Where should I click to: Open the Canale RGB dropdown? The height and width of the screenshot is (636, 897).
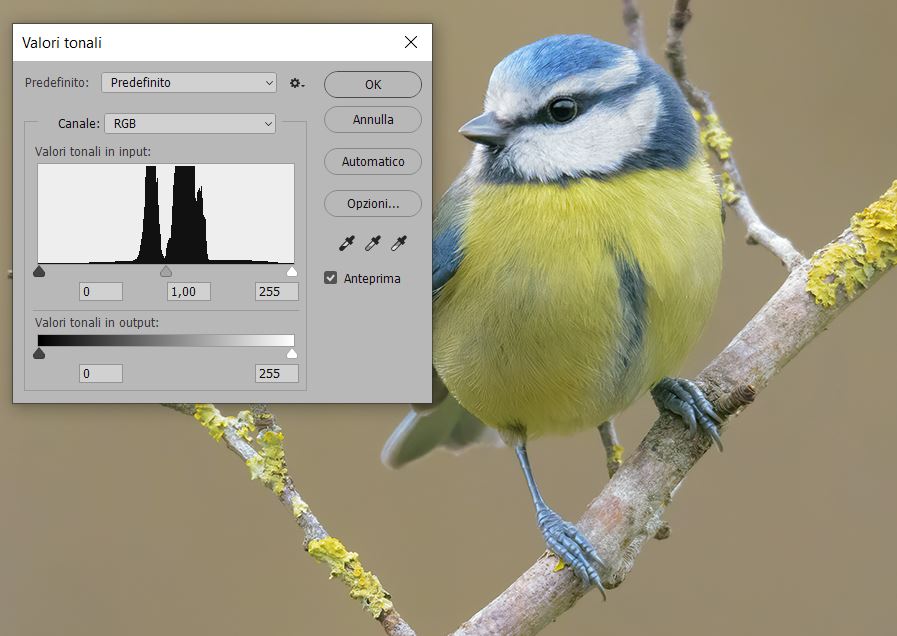[x=189, y=124]
